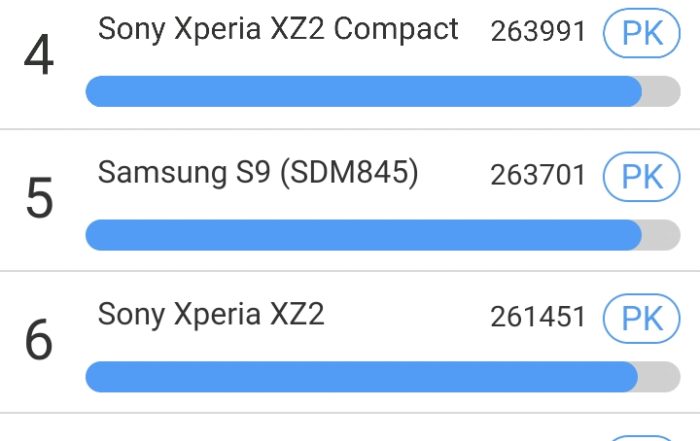Click the separator line above the Samsung S9 row

(350, 129)
